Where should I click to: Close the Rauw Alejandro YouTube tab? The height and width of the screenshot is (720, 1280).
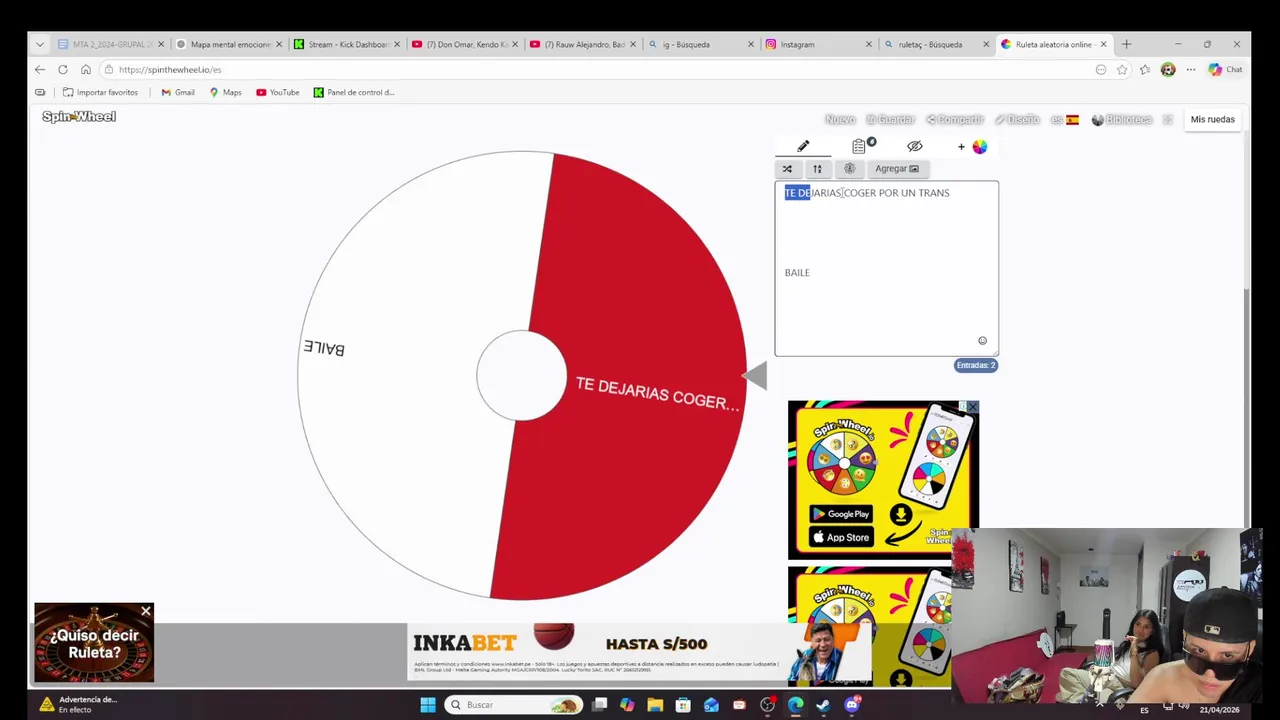(633, 44)
